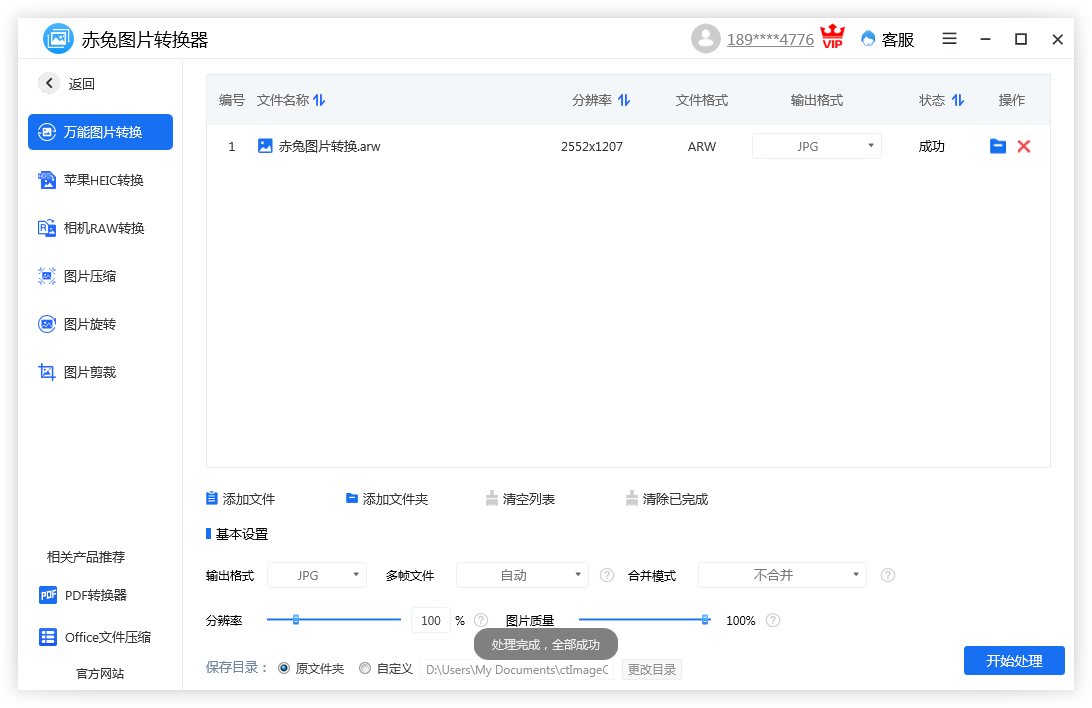Click the ARW file format cell
The height and width of the screenshot is (708, 1092).
702,146
